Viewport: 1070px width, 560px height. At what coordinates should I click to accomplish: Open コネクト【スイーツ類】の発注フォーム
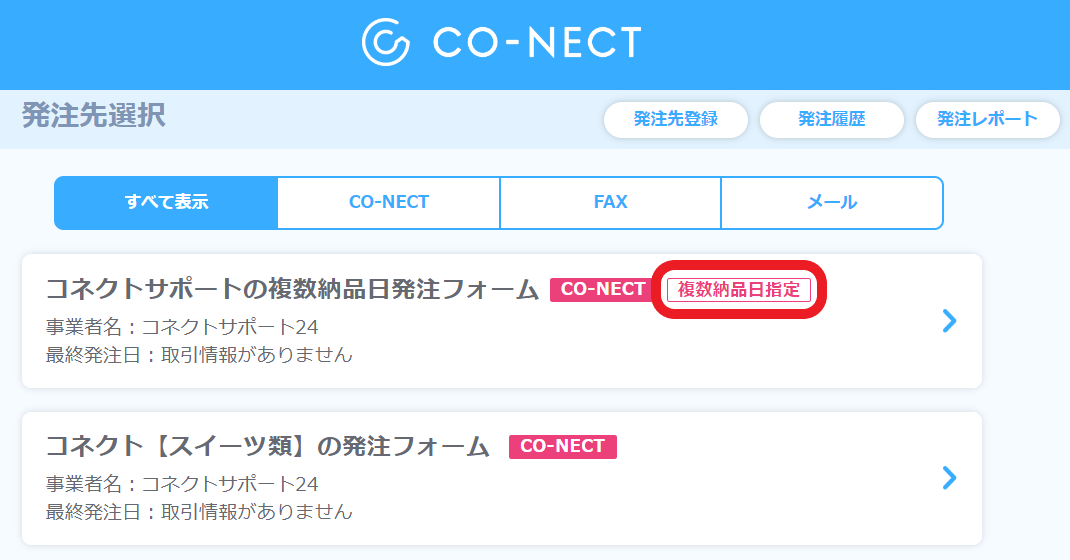[268, 446]
